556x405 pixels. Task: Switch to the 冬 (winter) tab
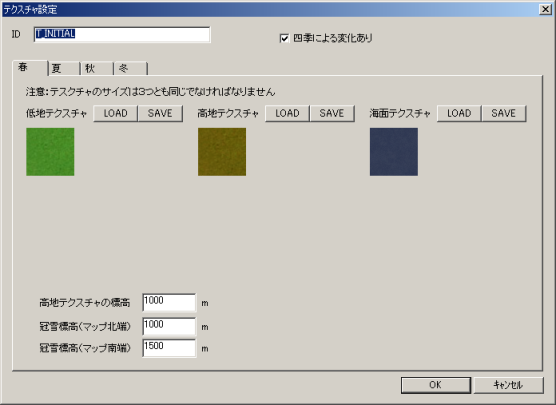coord(130,68)
